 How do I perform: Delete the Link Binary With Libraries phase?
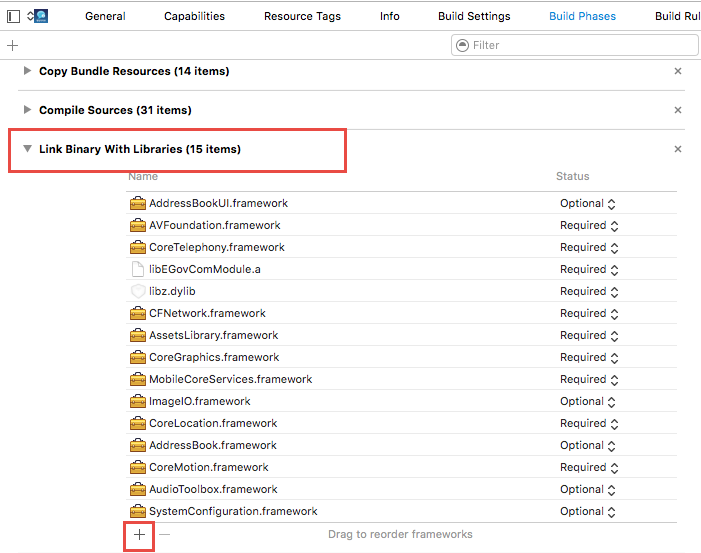677,149
